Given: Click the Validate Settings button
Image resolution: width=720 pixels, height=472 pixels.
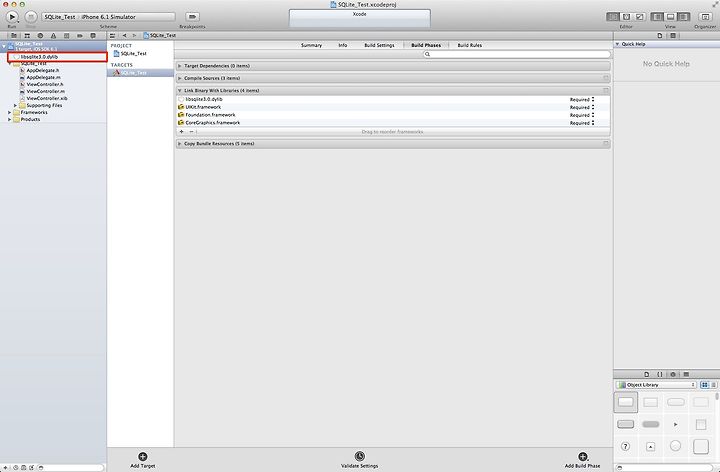Looking at the screenshot, I should coord(360,460).
